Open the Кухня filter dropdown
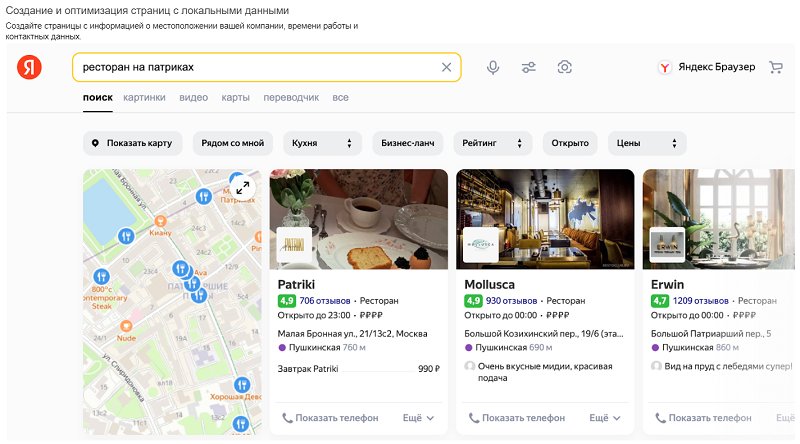The height and width of the screenshot is (444, 800). click(x=322, y=143)
